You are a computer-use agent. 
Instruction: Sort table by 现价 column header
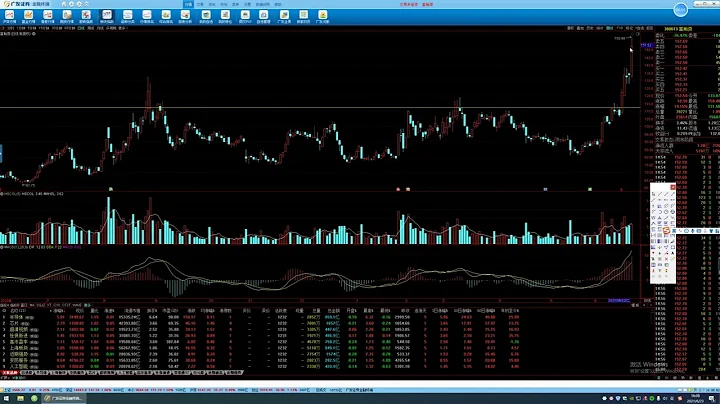(x=79, y=311)
